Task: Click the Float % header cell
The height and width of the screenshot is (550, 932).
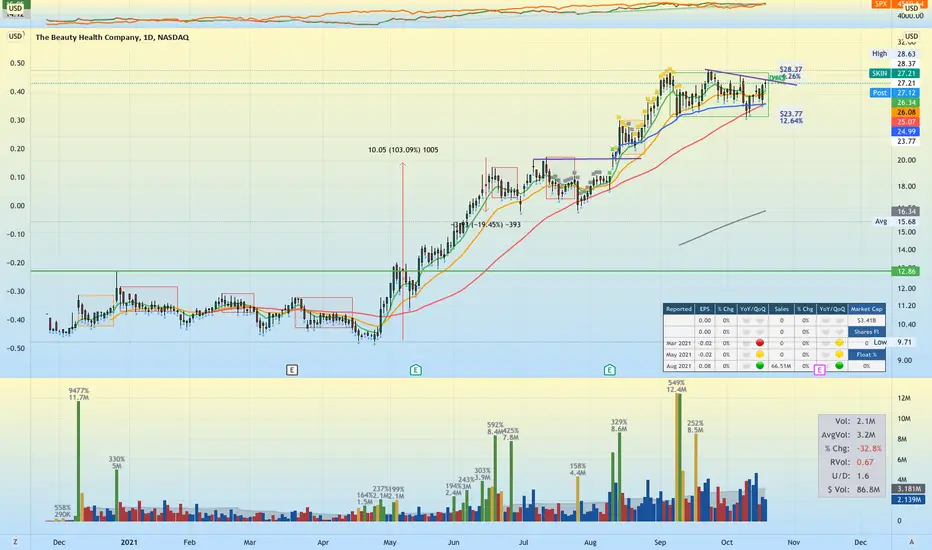Action: 867,354
